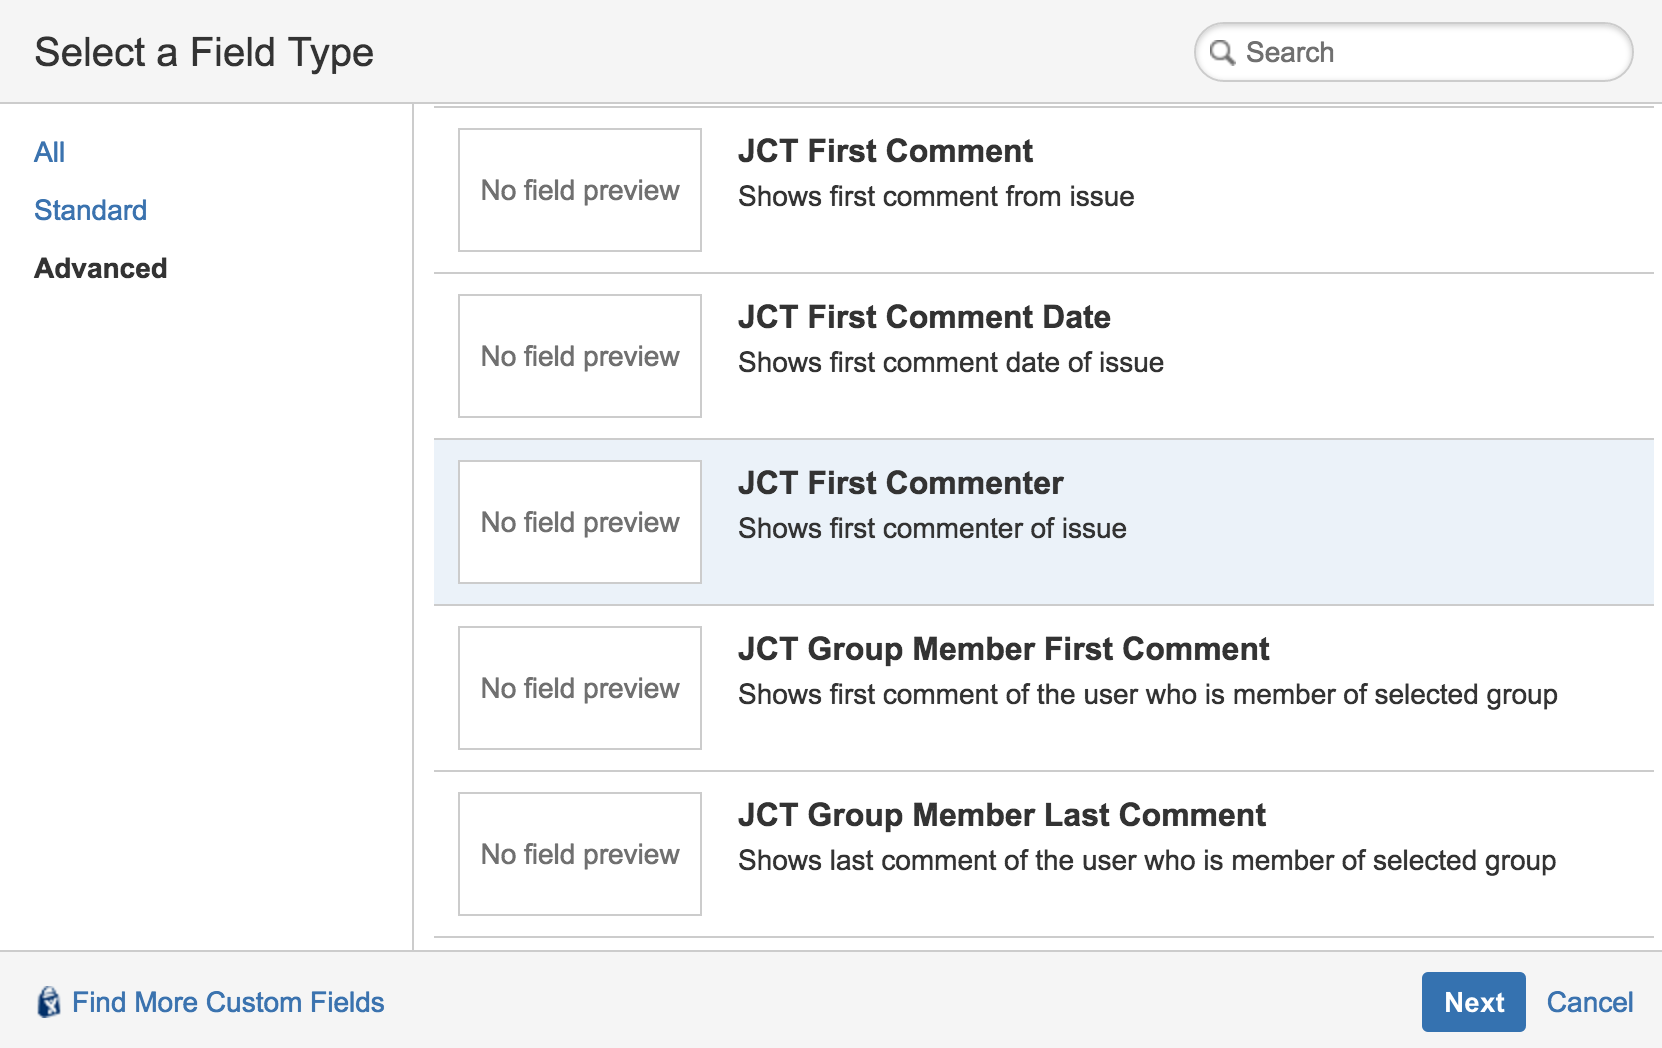The height and width of the screenshot is (1048, 1662).
Task: Click preview box for JCT First Commenter
Action: [580, 522]
